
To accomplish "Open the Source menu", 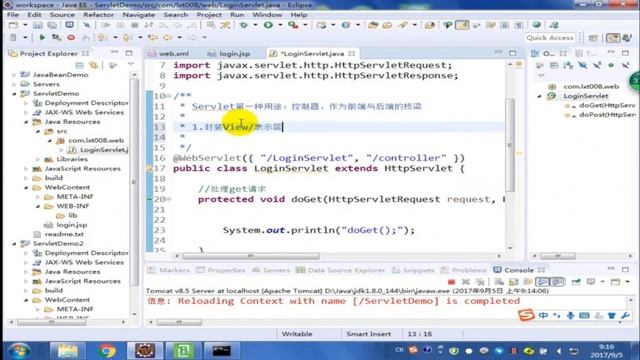I will [62, 15].
